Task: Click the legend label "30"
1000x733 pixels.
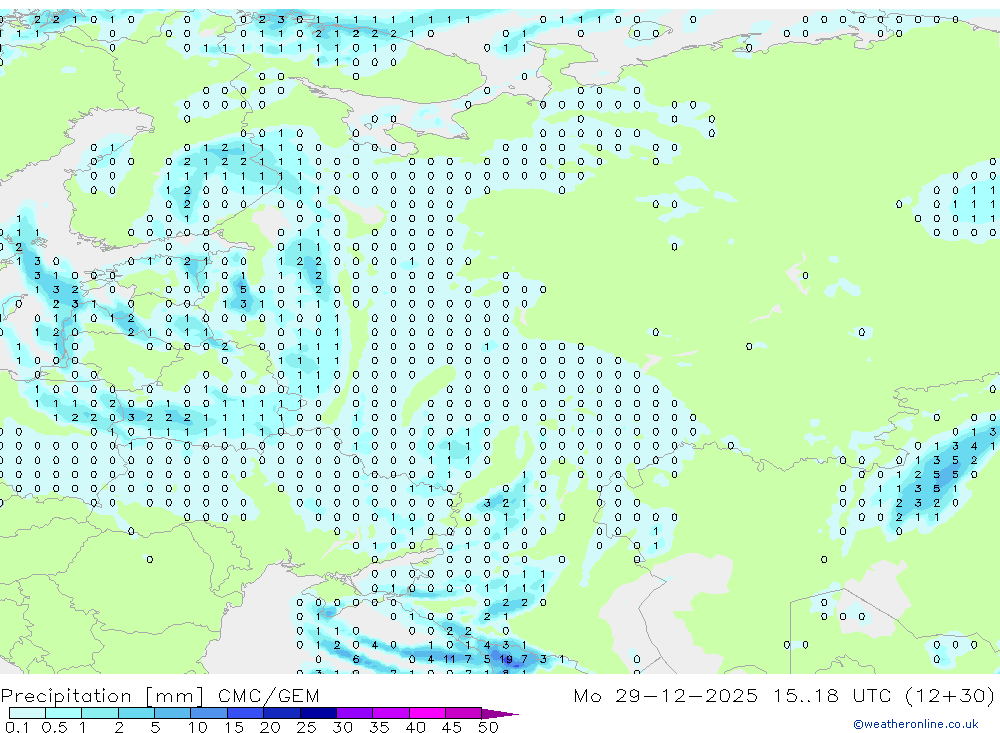Action: pos(342,727)
